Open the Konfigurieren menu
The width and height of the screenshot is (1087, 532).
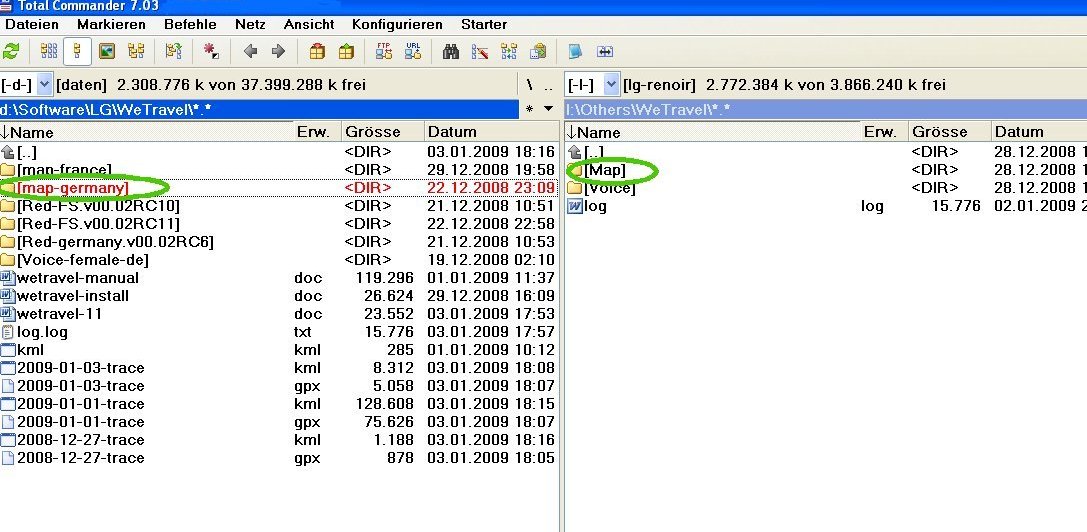397,24
